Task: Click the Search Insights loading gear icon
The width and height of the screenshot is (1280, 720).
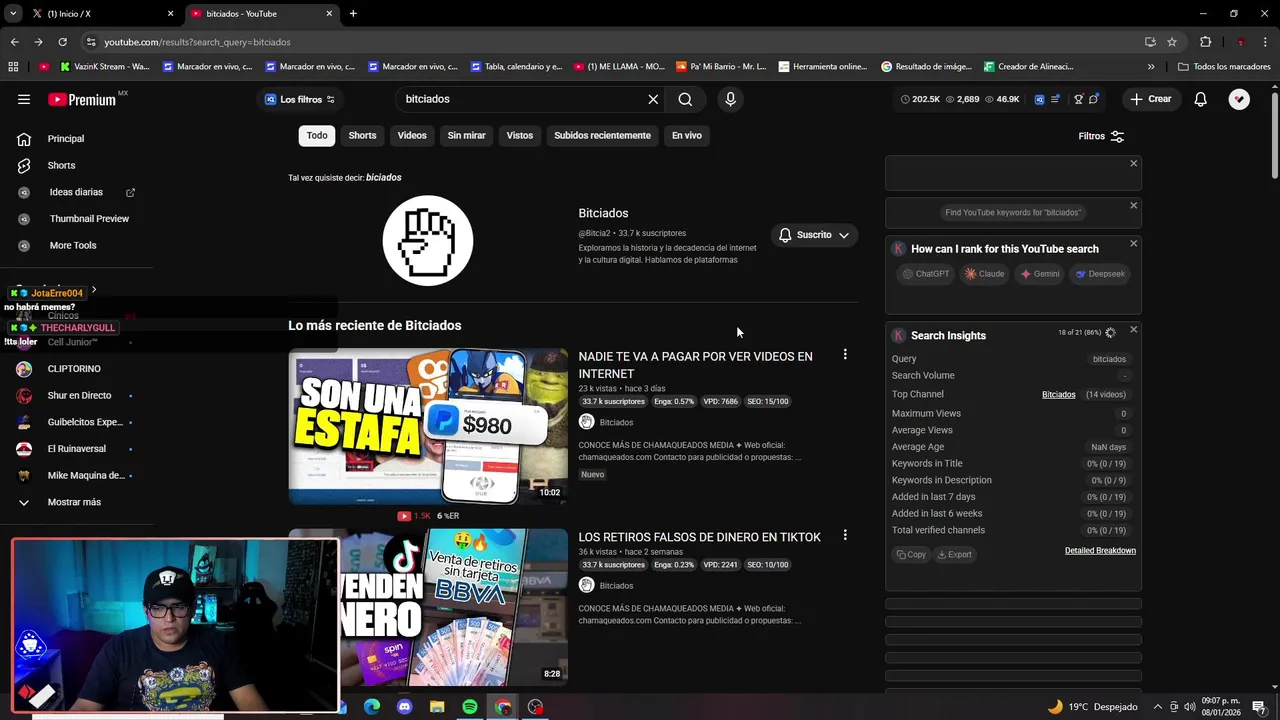Action: 1110,332
